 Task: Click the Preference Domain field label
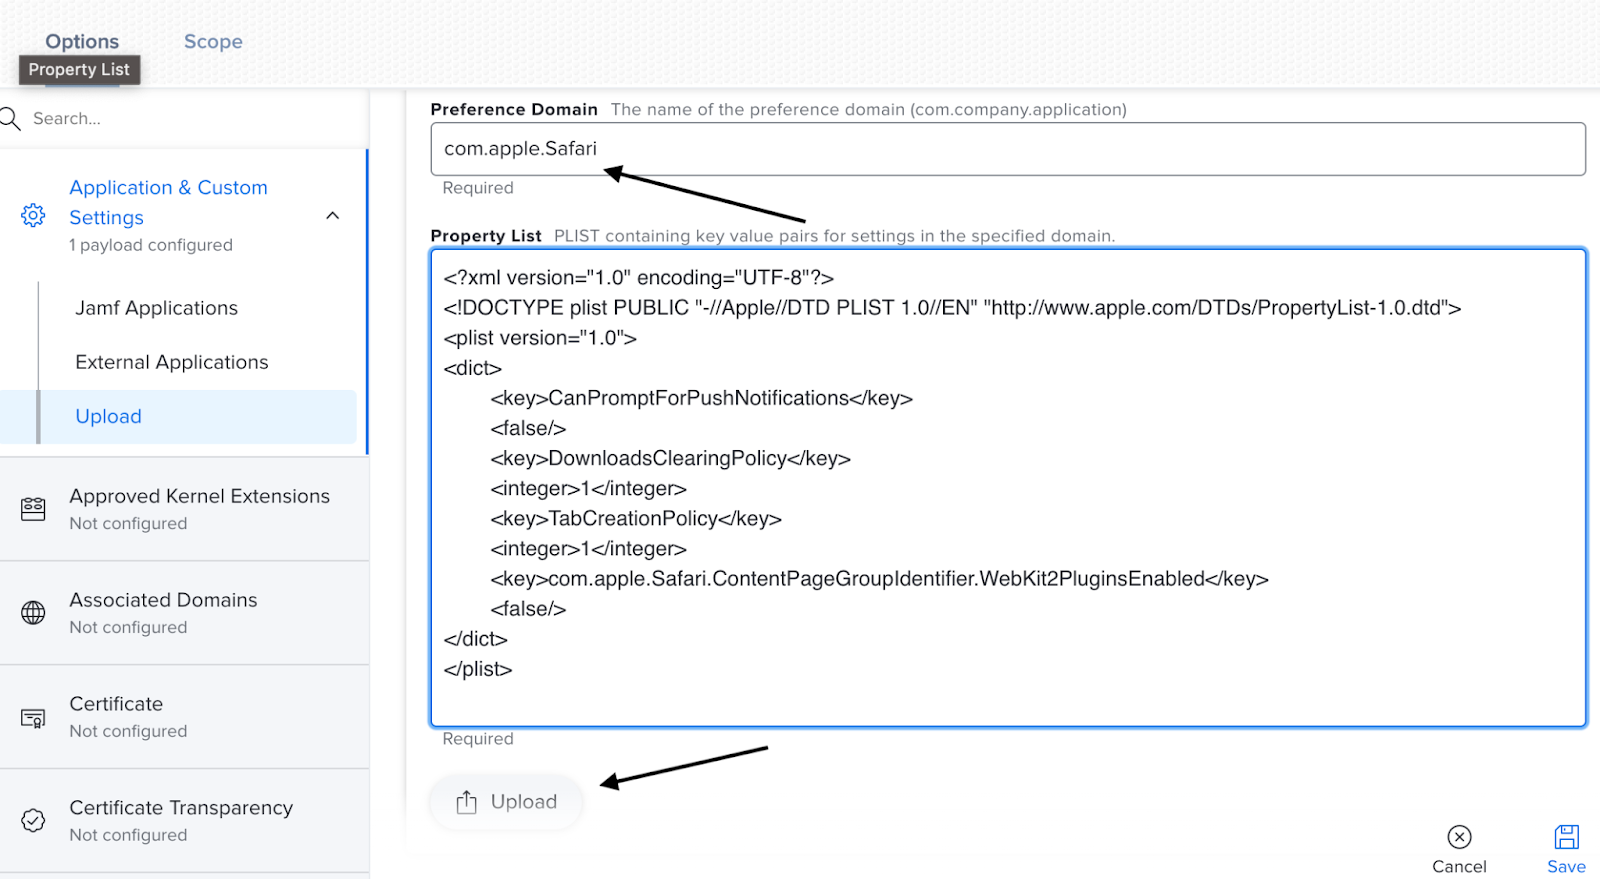514,110
